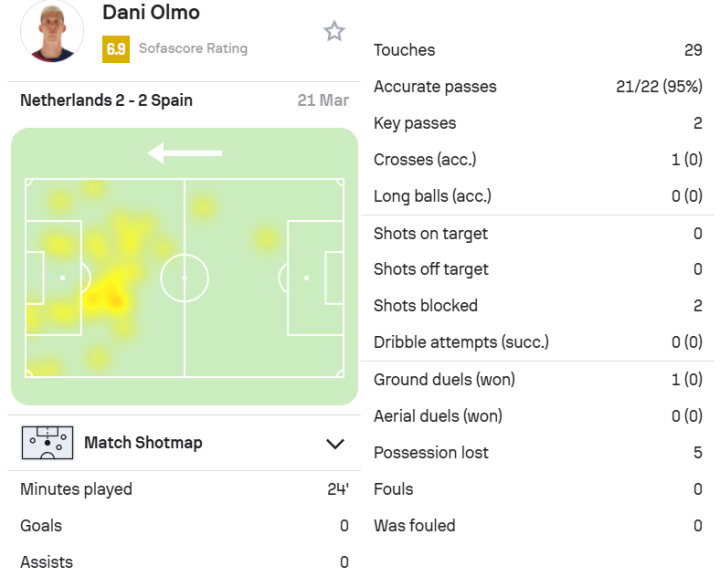Open the Netherlands 2 - 2 Spain match
720x577 pixels.
click(106, 100)
